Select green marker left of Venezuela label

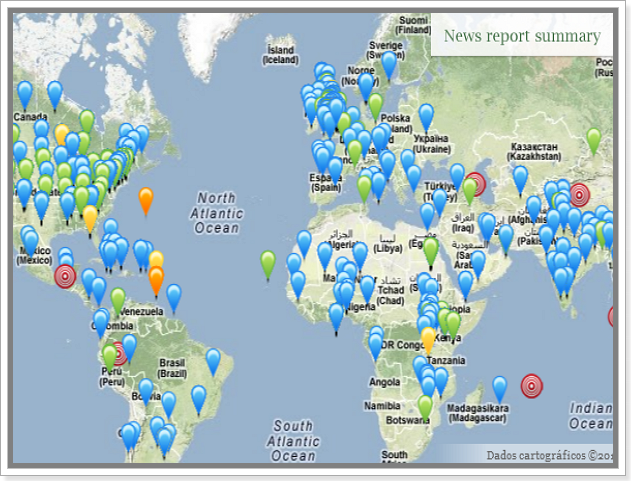[x=118, y=301]
